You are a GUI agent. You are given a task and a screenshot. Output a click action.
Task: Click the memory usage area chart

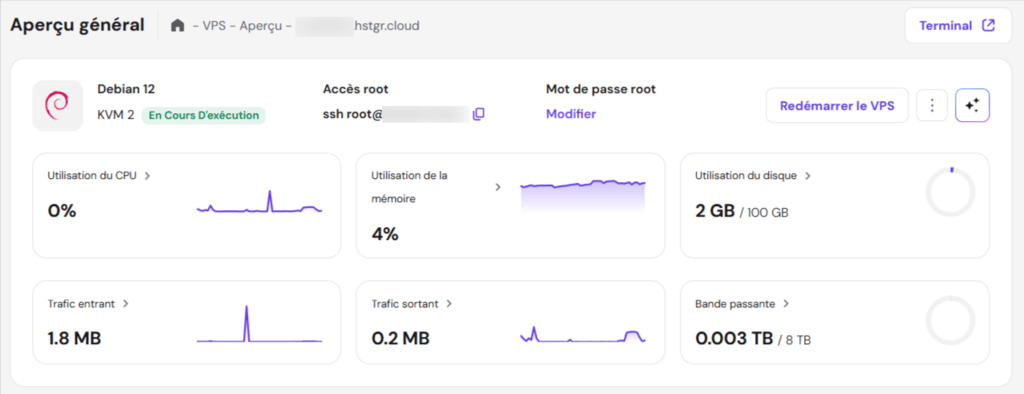coord(583,195)
